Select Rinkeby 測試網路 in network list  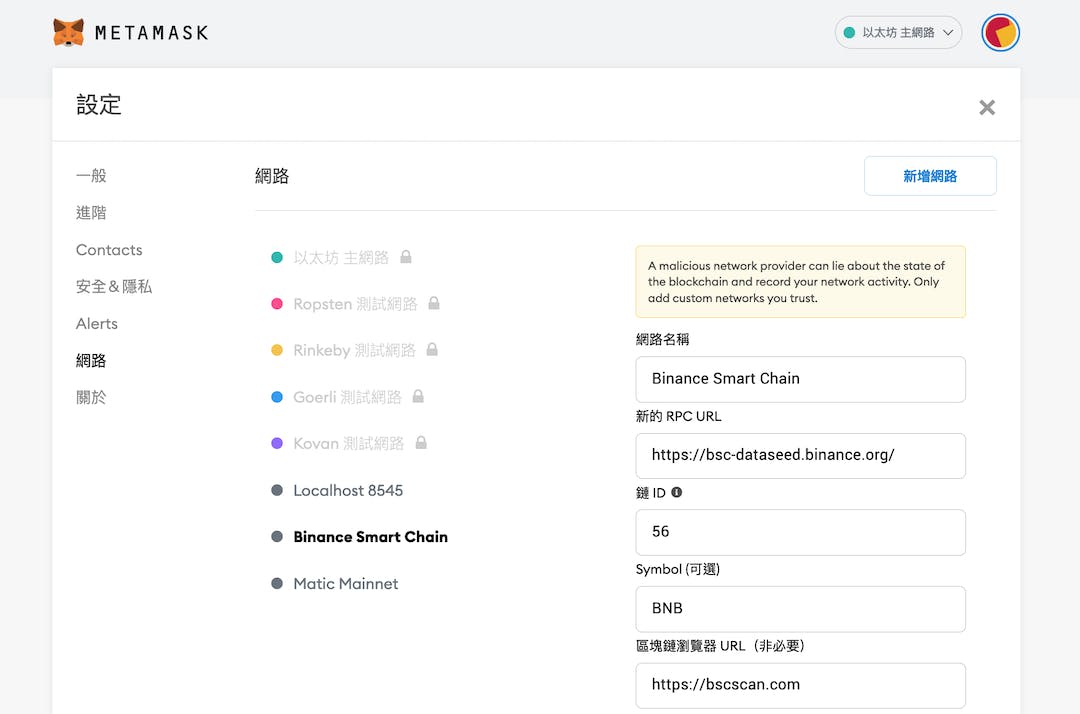[354, 350]
